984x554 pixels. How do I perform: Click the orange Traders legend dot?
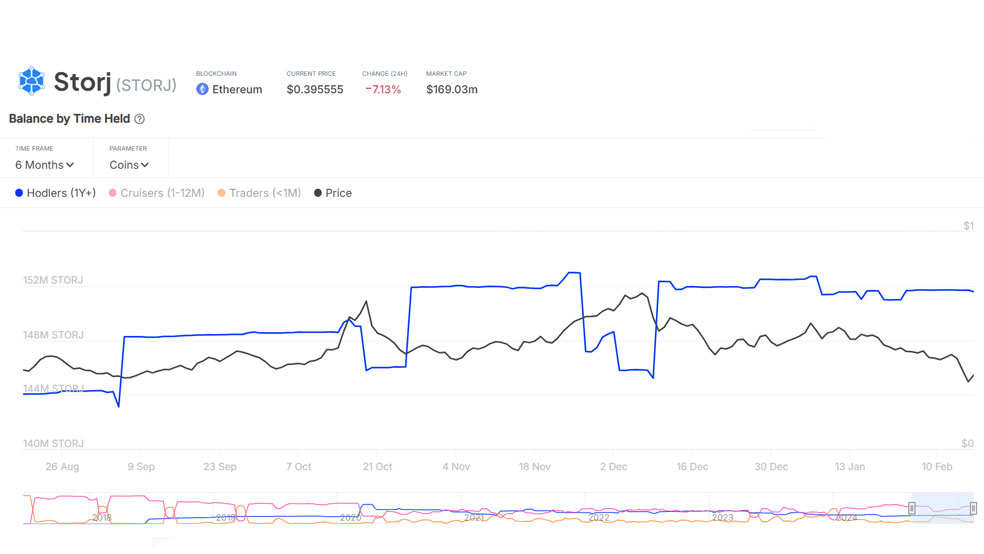coord(221,193)
